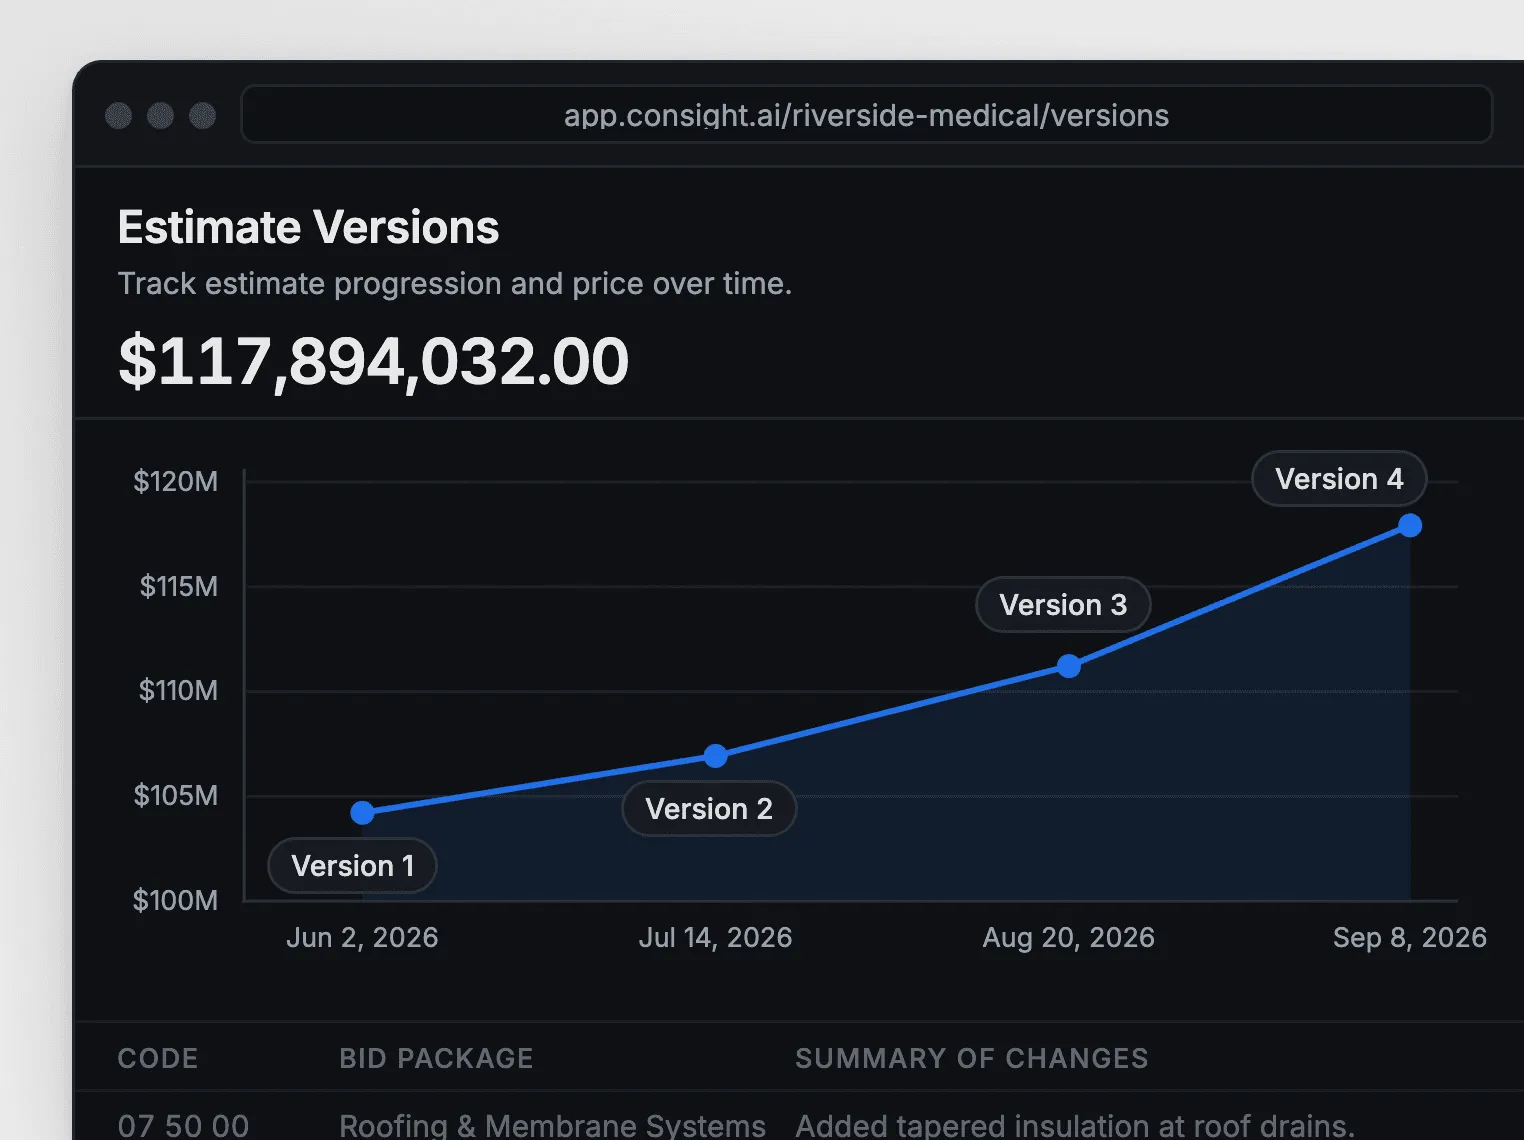Viewport: 1524px width, 1140px height.
Task: Click the $115M y-axis label
Action: [x=179, y=586]
